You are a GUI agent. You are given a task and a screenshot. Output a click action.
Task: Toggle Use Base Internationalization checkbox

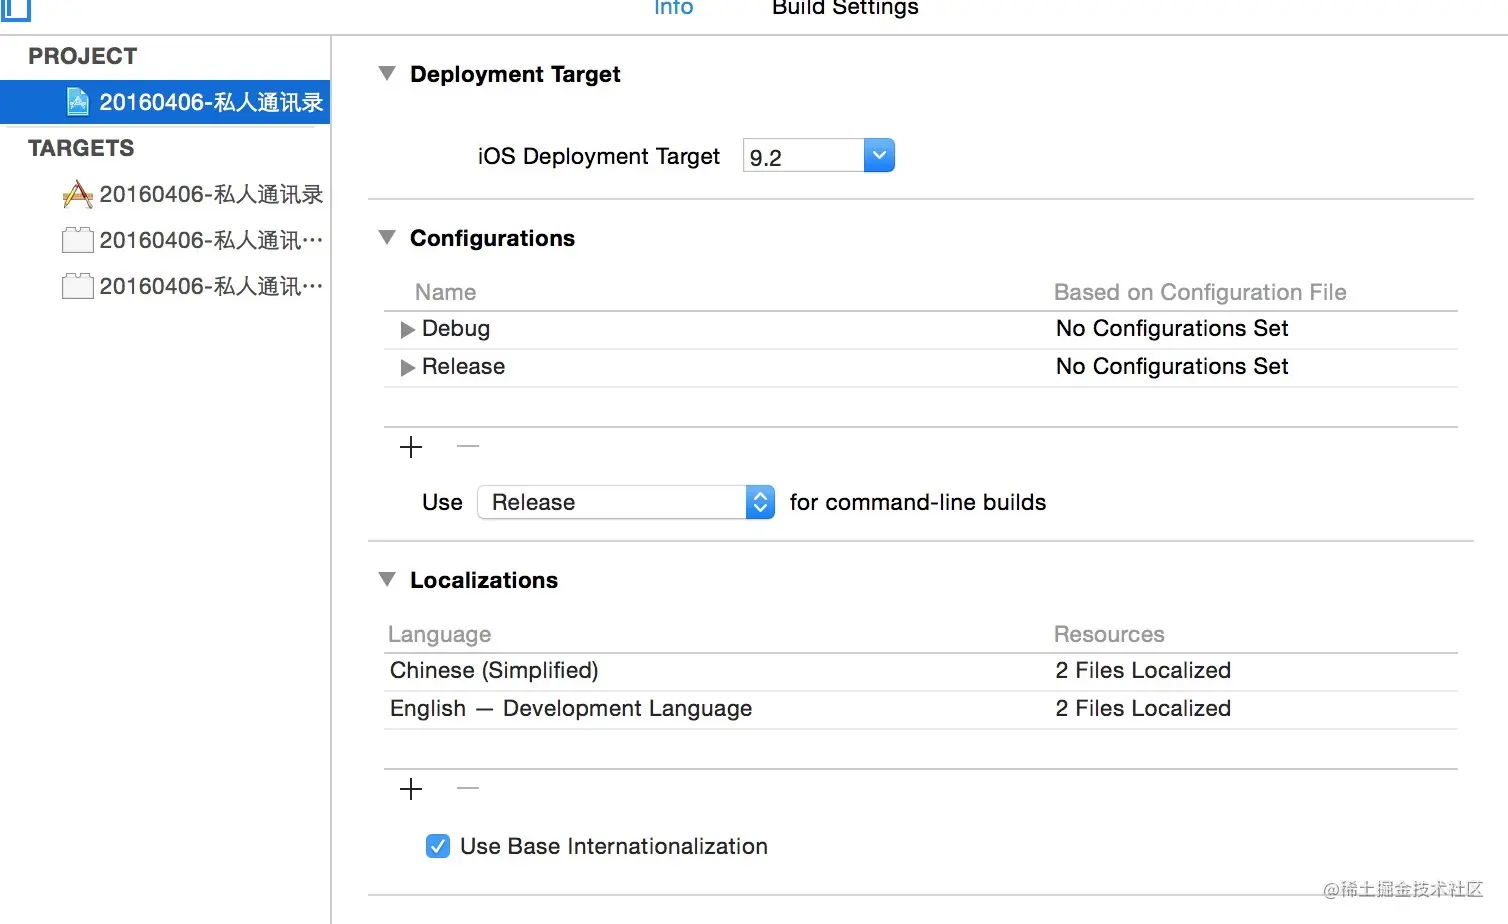point(438,846)
